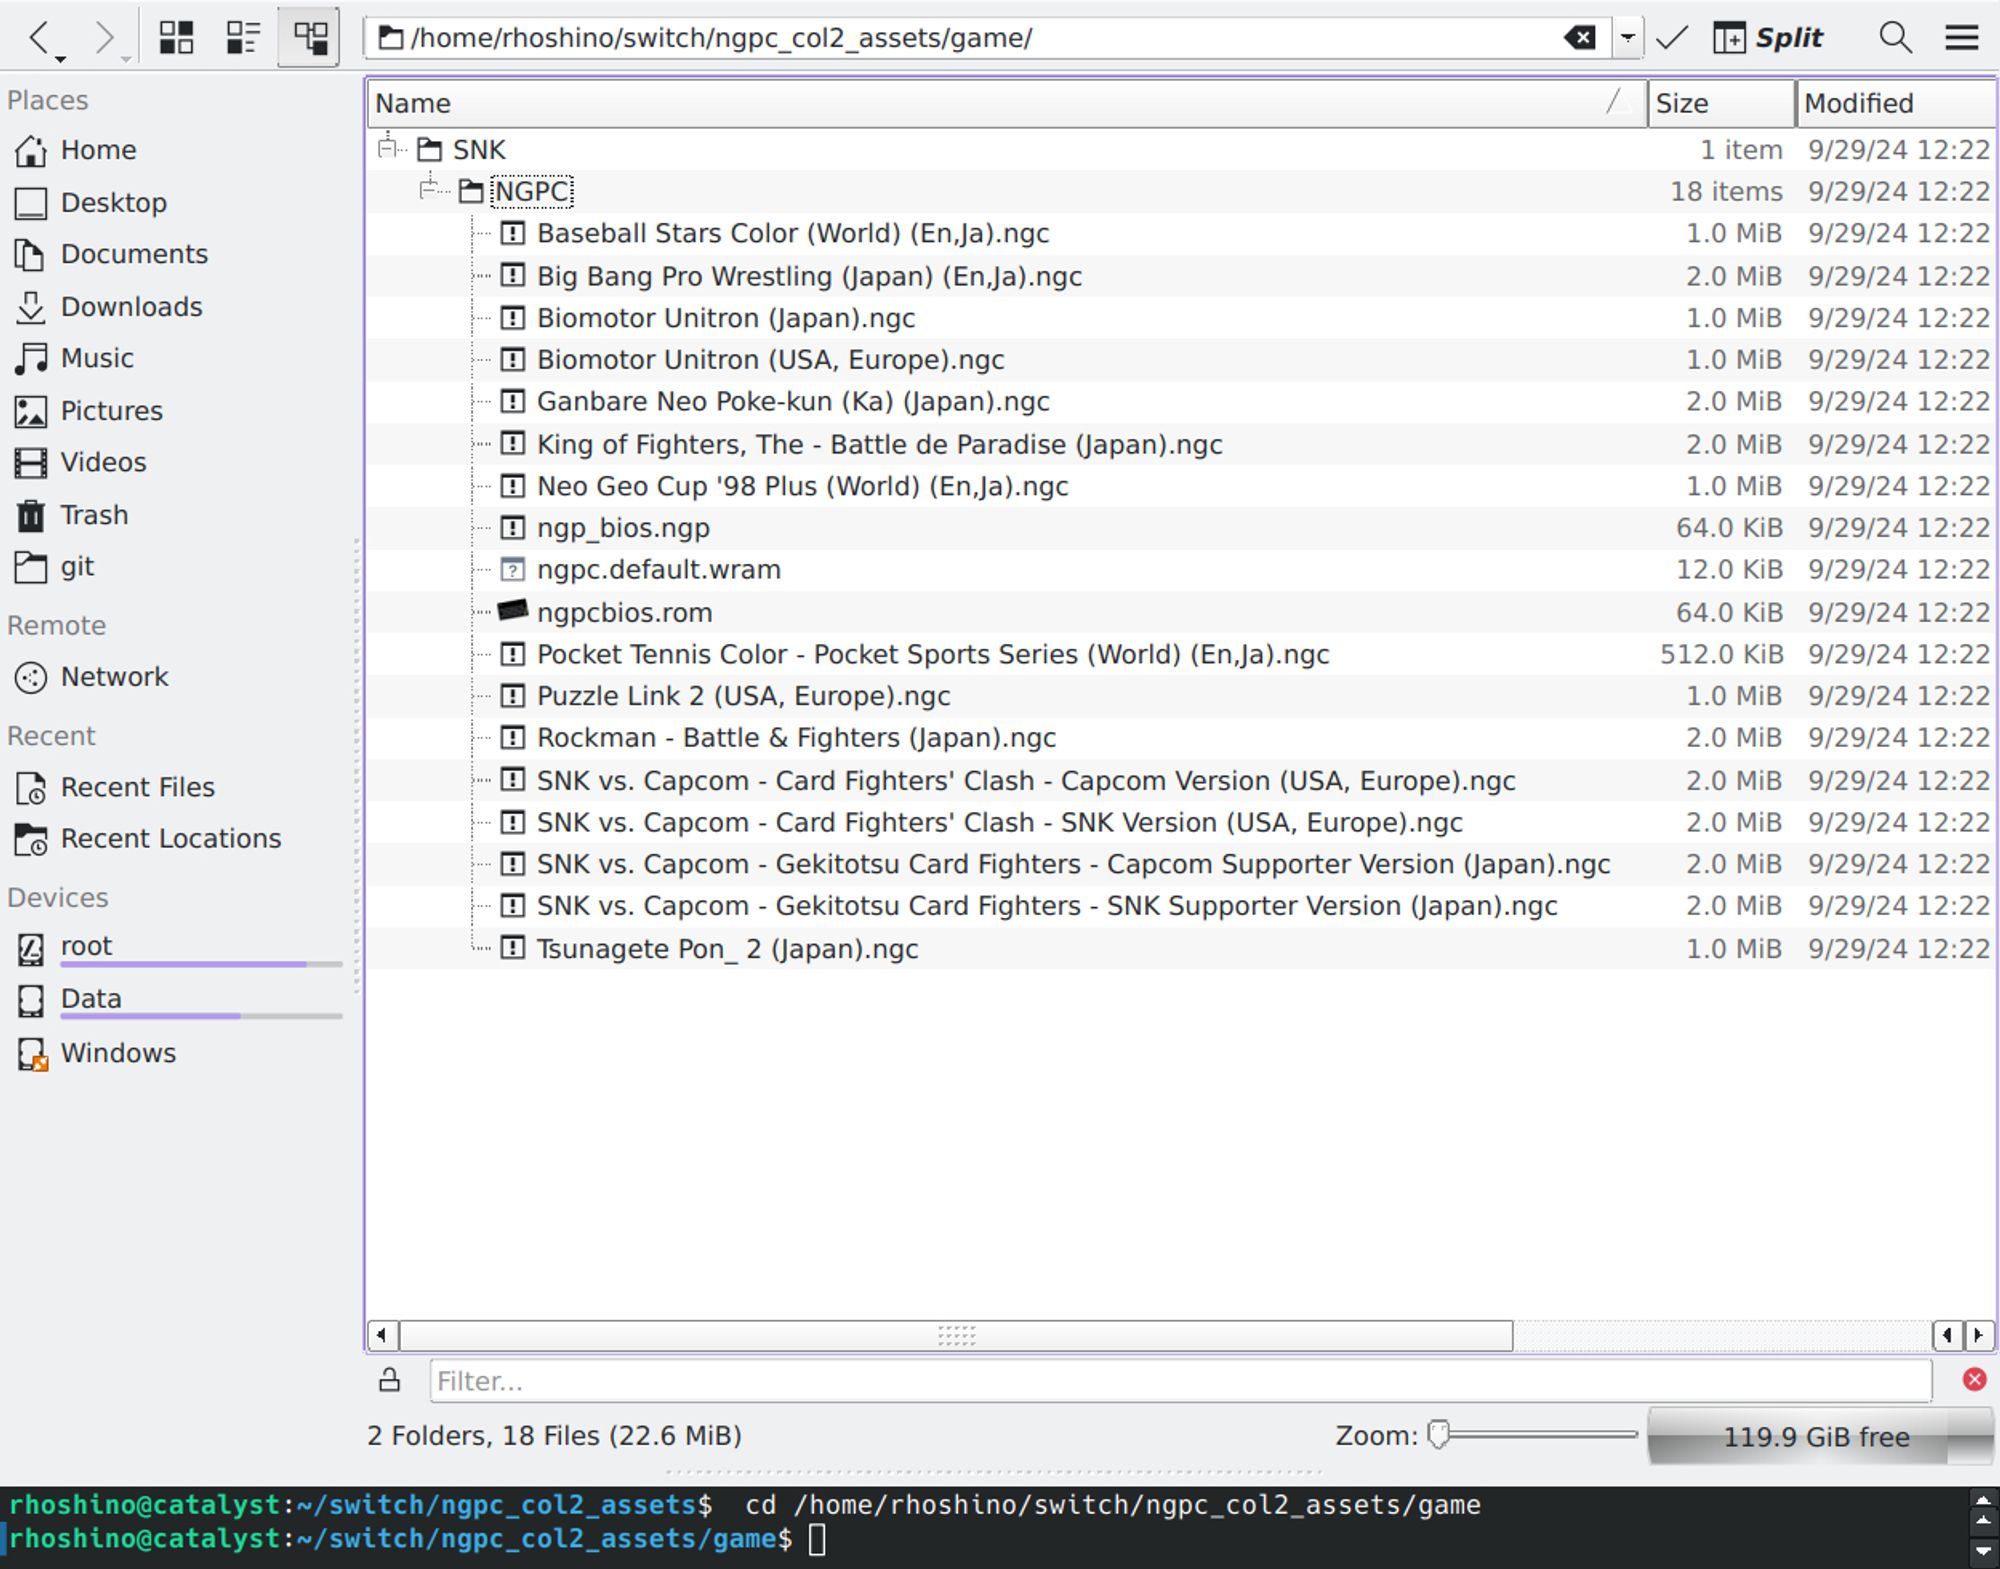Screen dimensions: 2000x1569
Task: Select Neo Geo Cup '98 Plus file
Action: tap(802, 486)
